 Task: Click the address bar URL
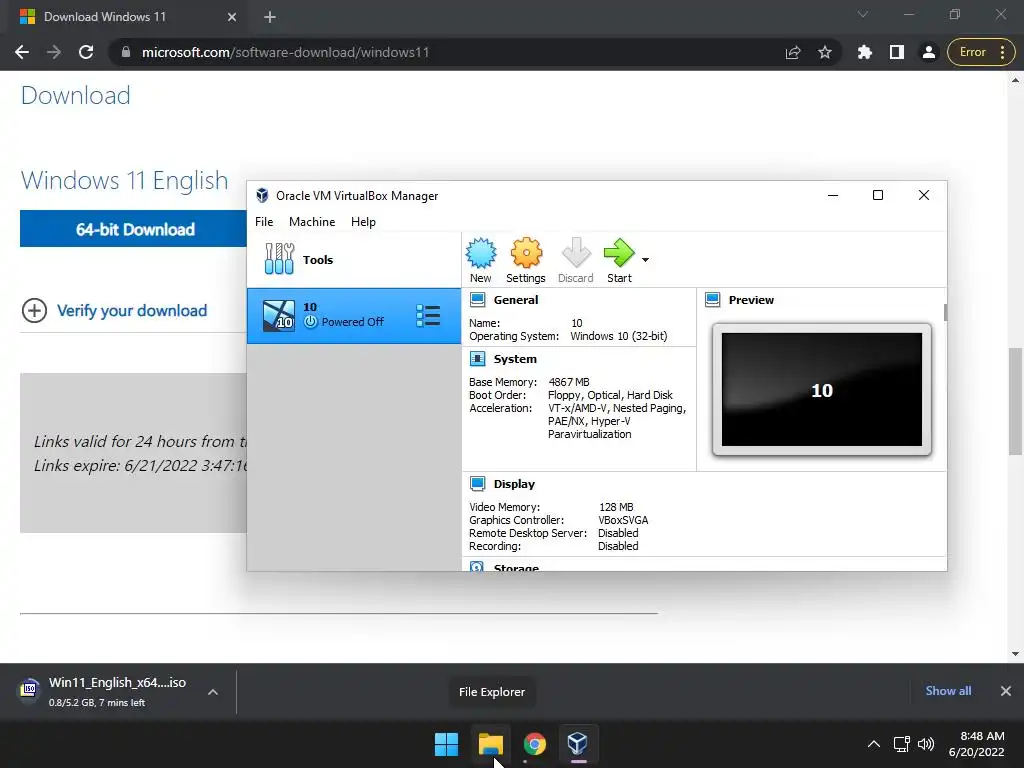[x=285, y=52]
